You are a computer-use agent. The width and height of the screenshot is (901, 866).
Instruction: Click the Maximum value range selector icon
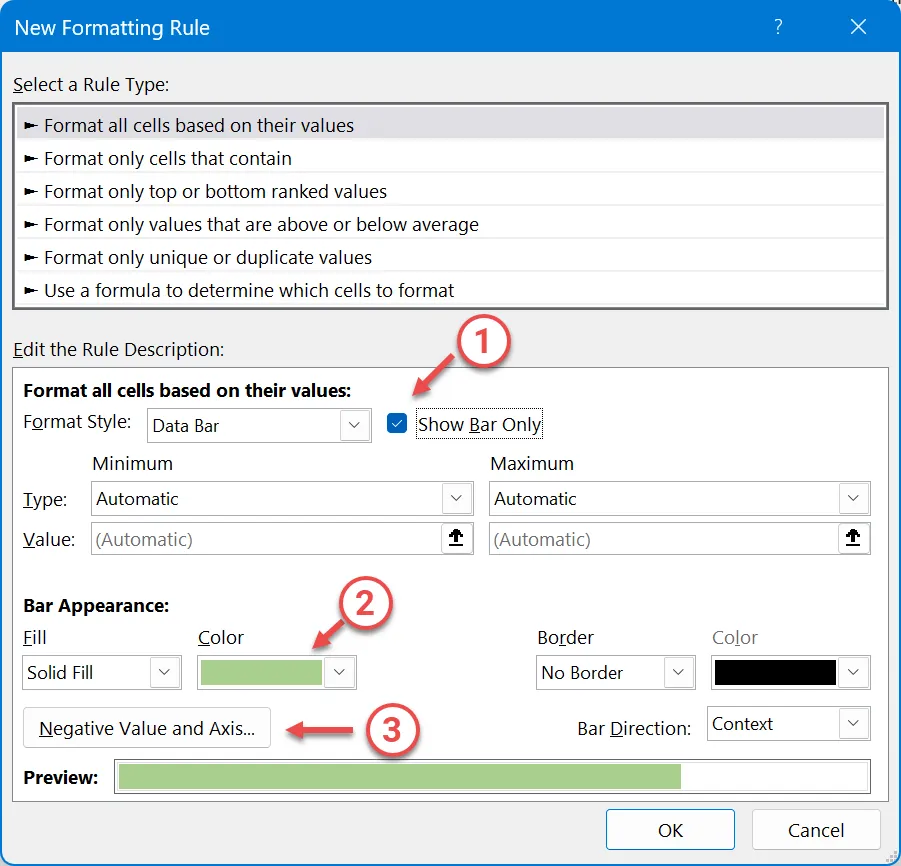coord(853,539)
